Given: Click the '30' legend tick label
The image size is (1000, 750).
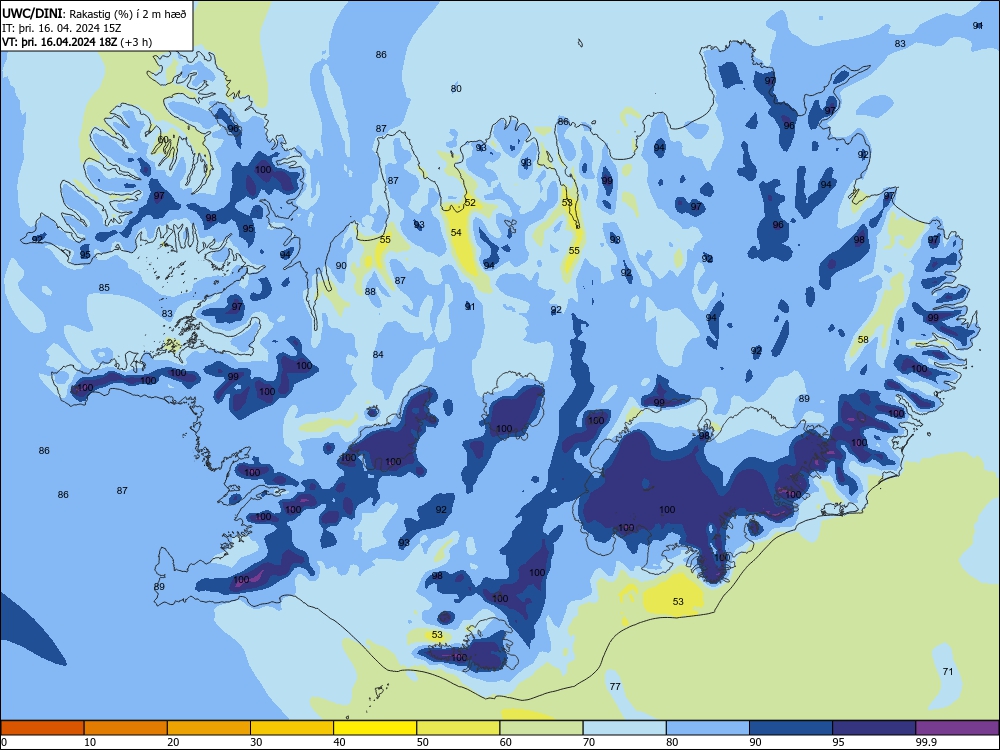Looking at the screenshot, I should click(x=256, y=742).
